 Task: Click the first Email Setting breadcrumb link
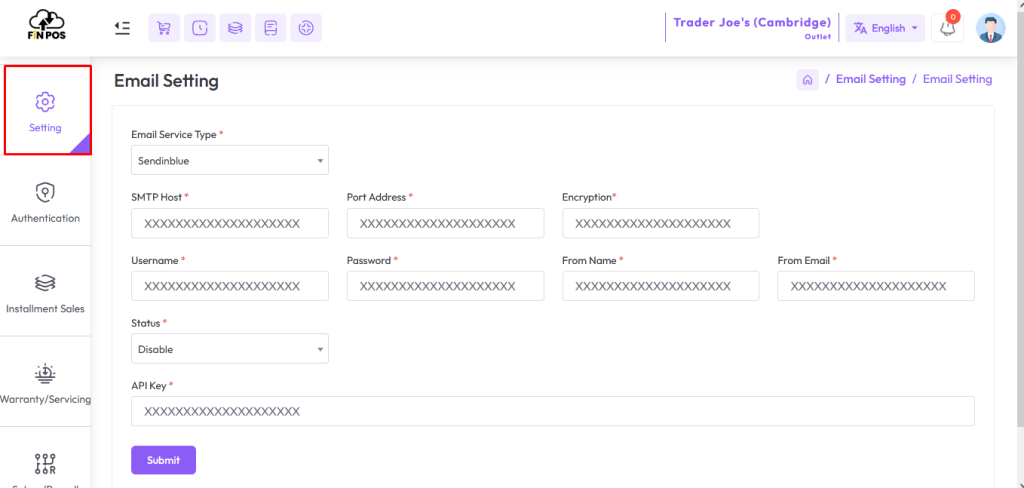pyautogui.click(x=871, y=79)
